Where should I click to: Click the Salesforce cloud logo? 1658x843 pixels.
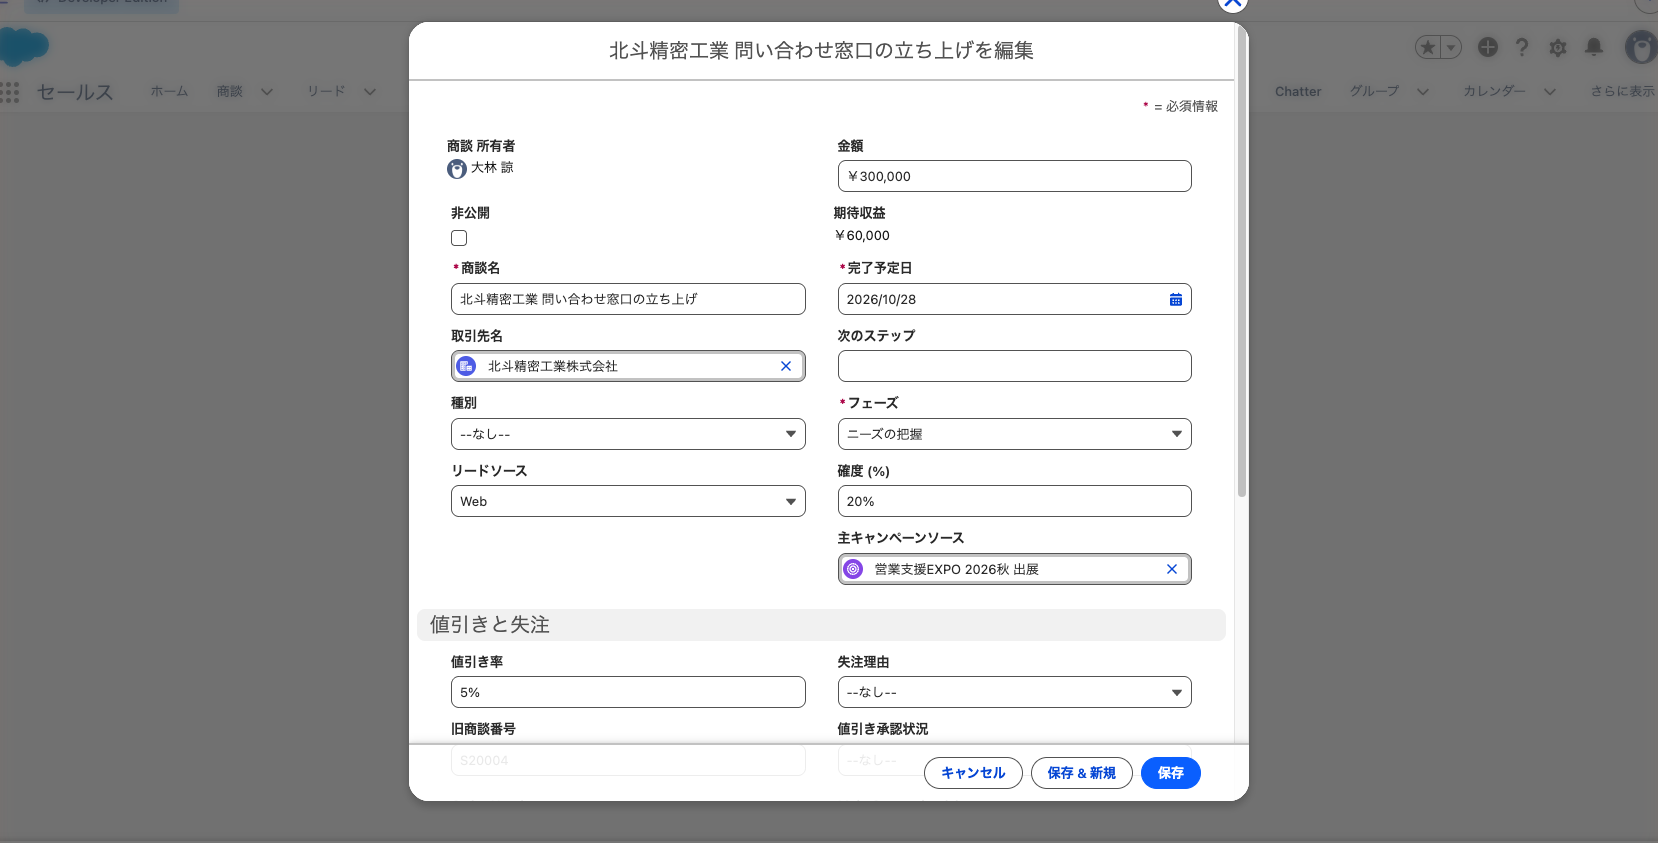click(x=24, y=46)
